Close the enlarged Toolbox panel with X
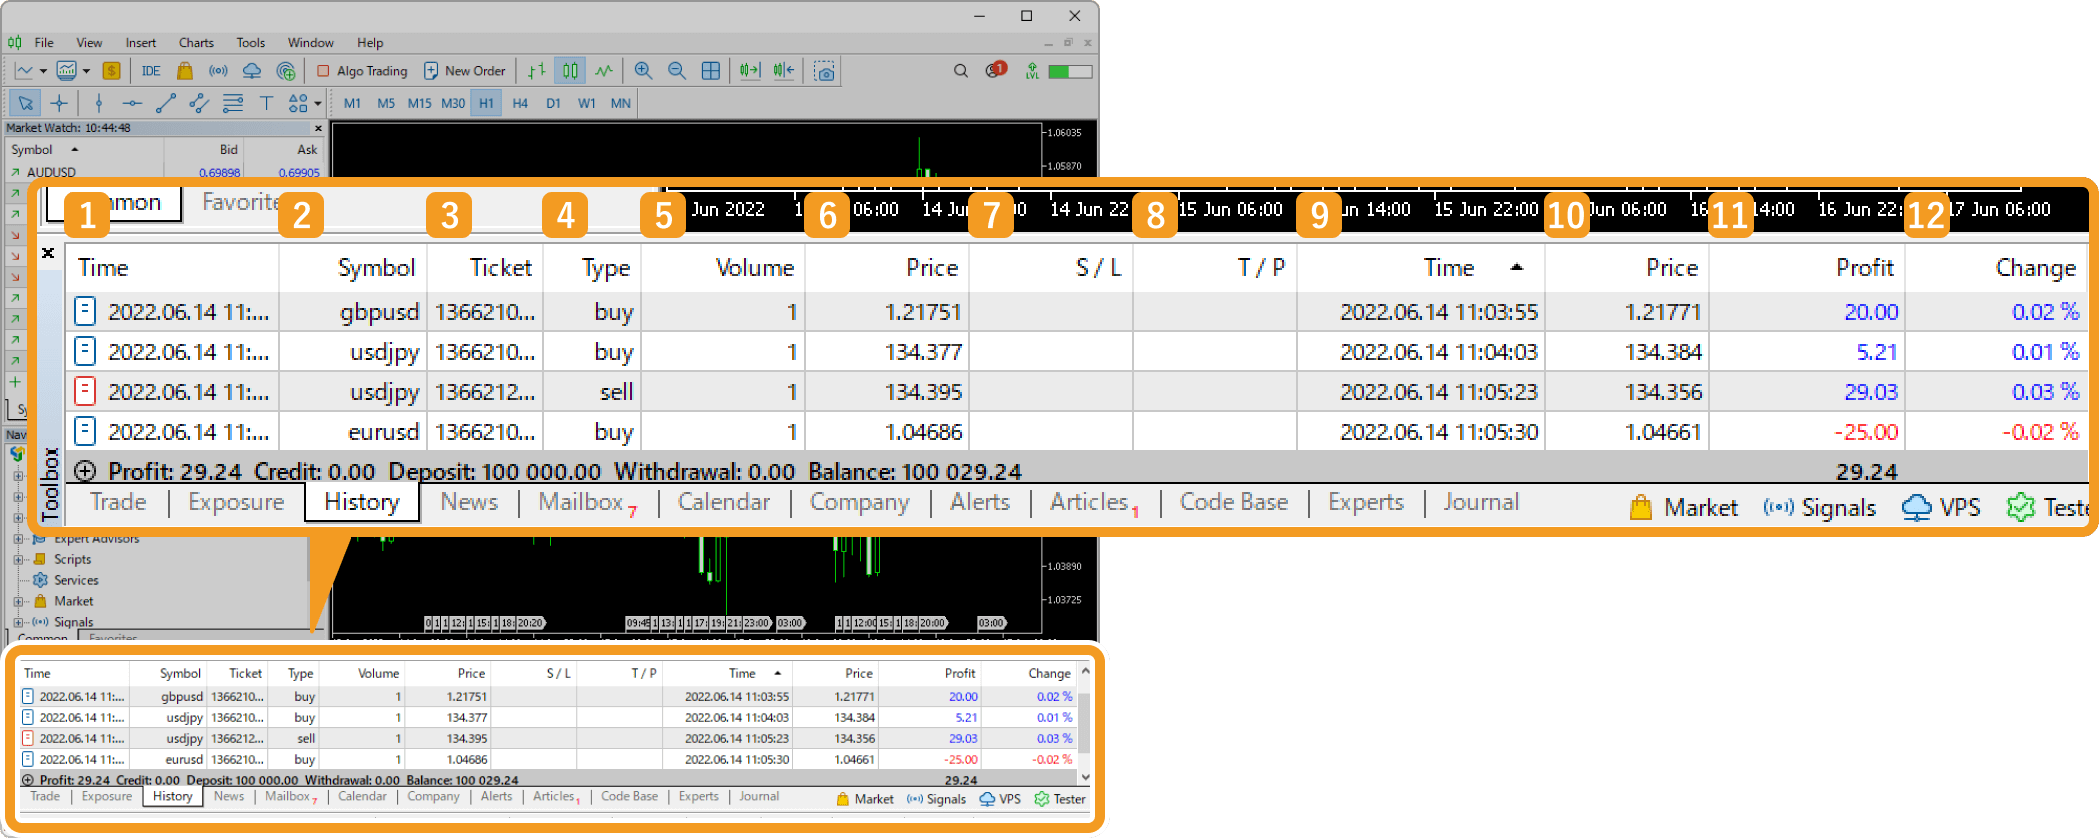Viewport: 2100px width, 838px height. point(48,253)
